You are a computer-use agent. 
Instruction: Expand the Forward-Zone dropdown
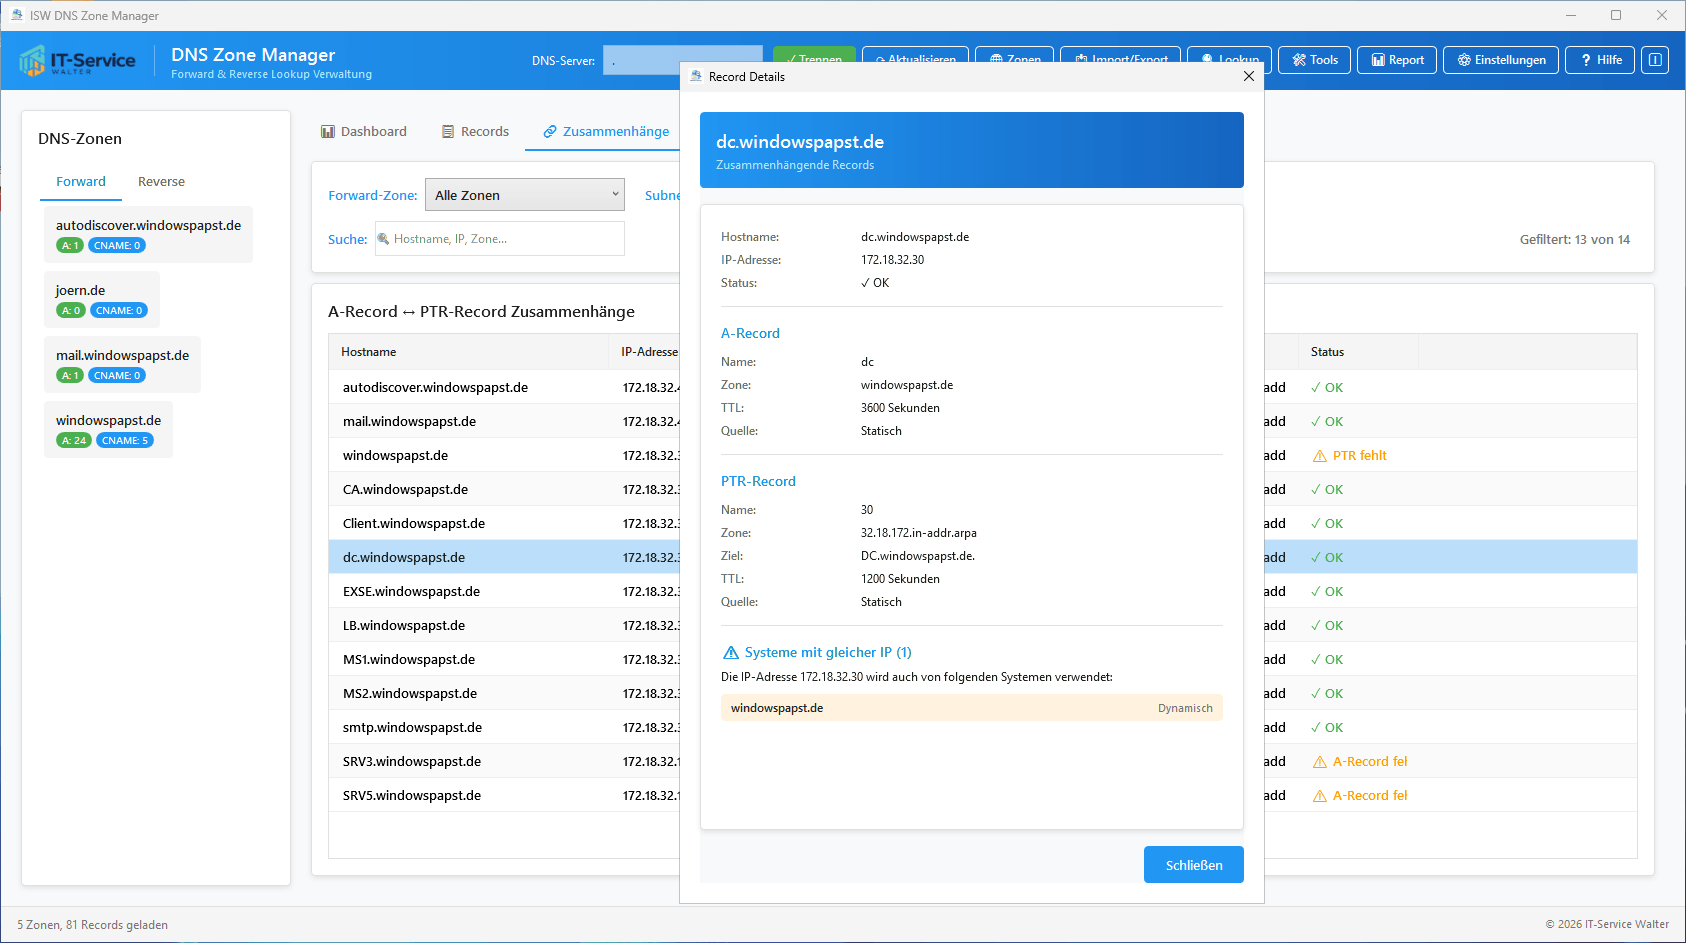524,195
